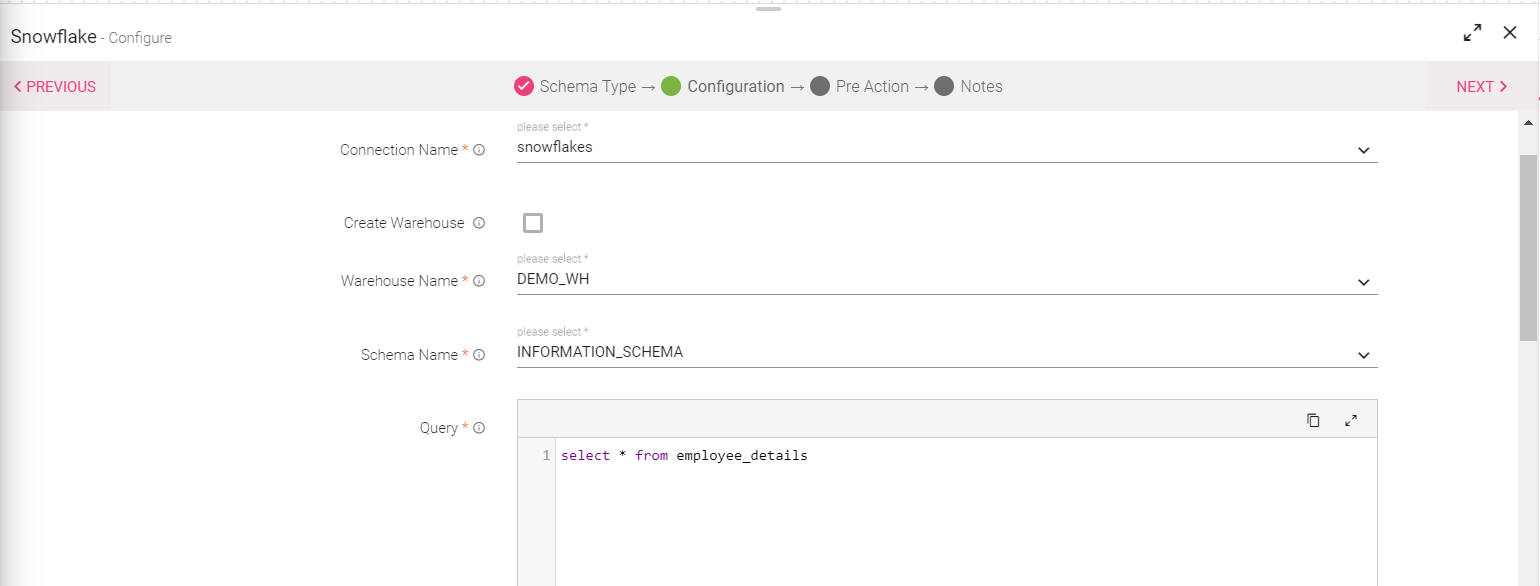Click the drag handle atop the dialog
Viewport: 1540px width, 586px height.
[768, 8]
